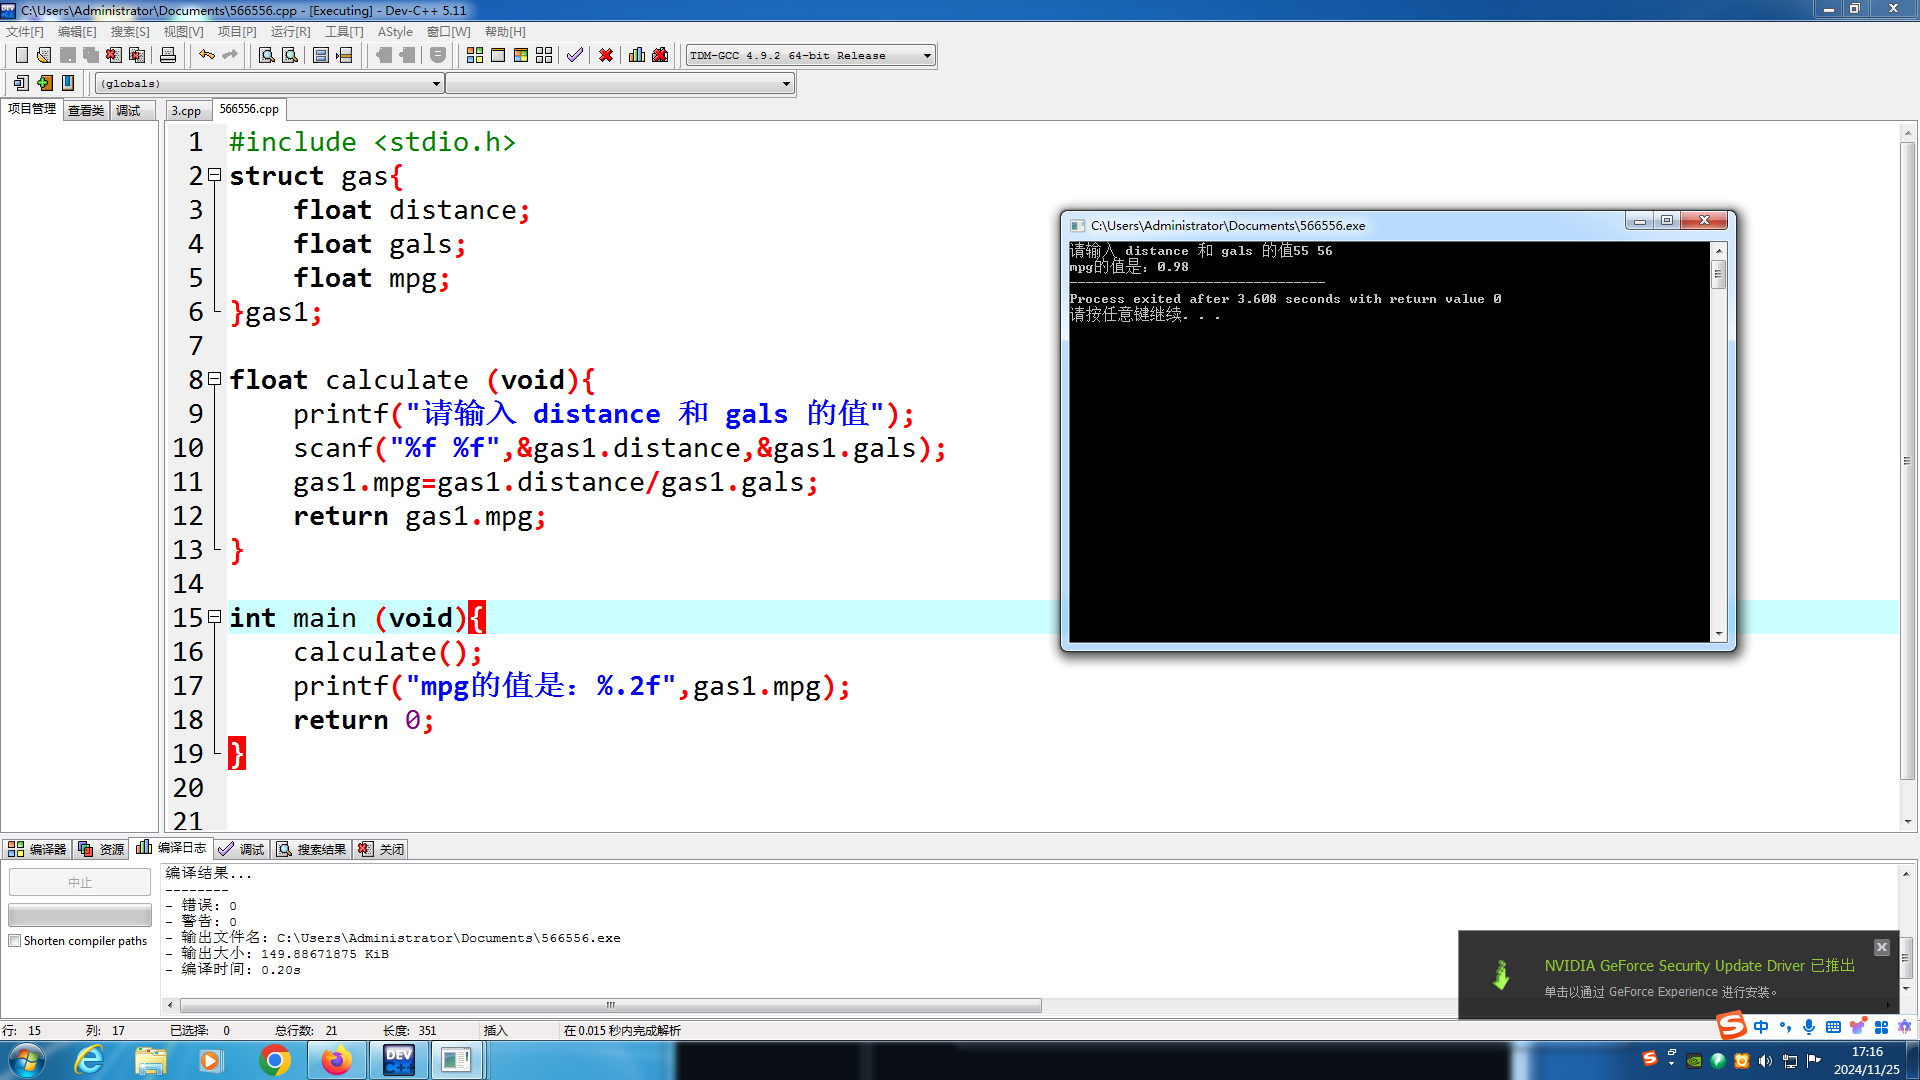Image resolution: width=1920 pixels, height=1080 pixels.
Task: Switch to the 3.cpp editor tab
Action: (186, 110)
